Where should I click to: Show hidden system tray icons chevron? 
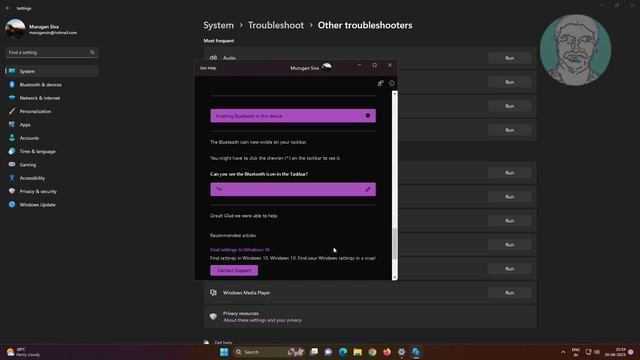[x=563, y=352]
